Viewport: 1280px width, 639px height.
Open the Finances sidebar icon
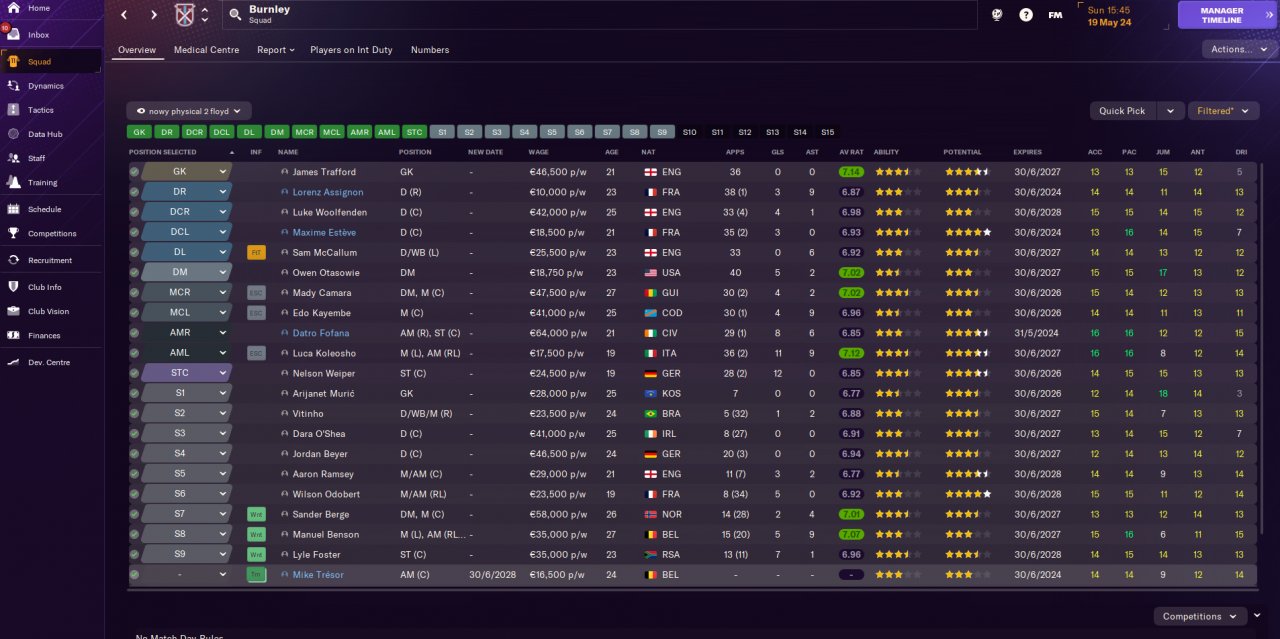tap(13, 335)
